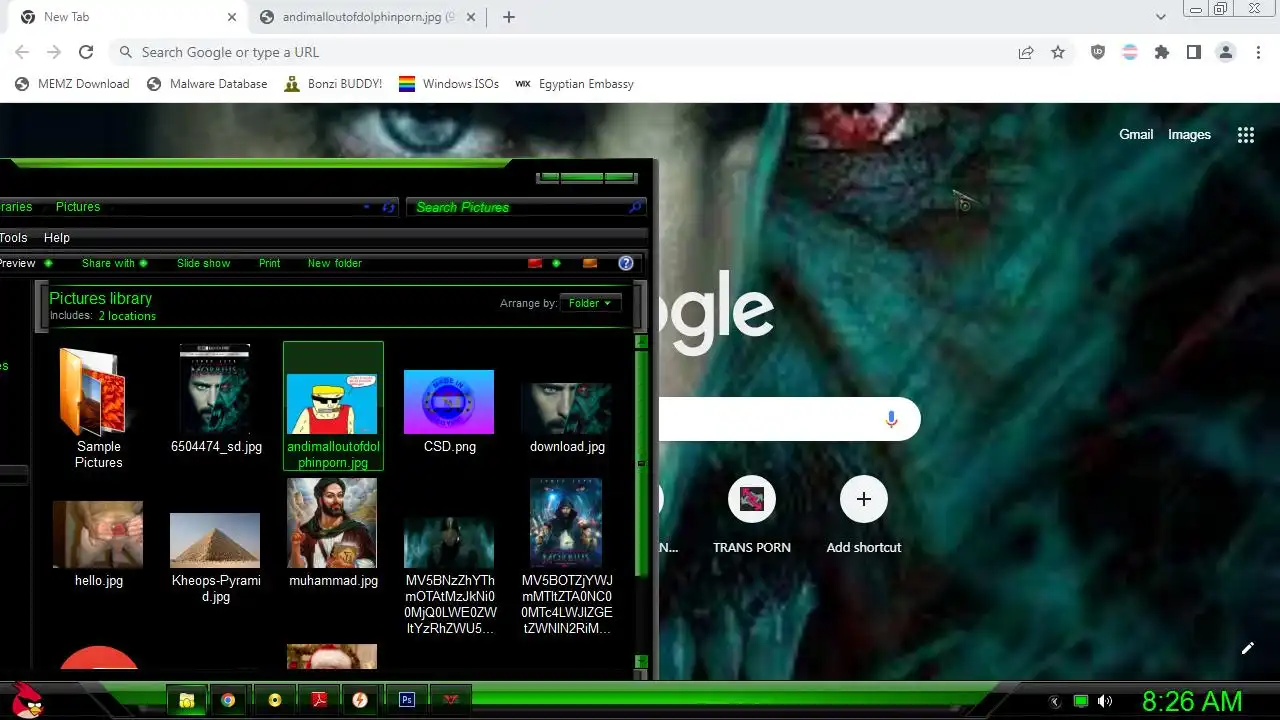Viewport: 1280px width, 720px height.
Task: Open the Malware Database bookmark
Action: point(207,84)
